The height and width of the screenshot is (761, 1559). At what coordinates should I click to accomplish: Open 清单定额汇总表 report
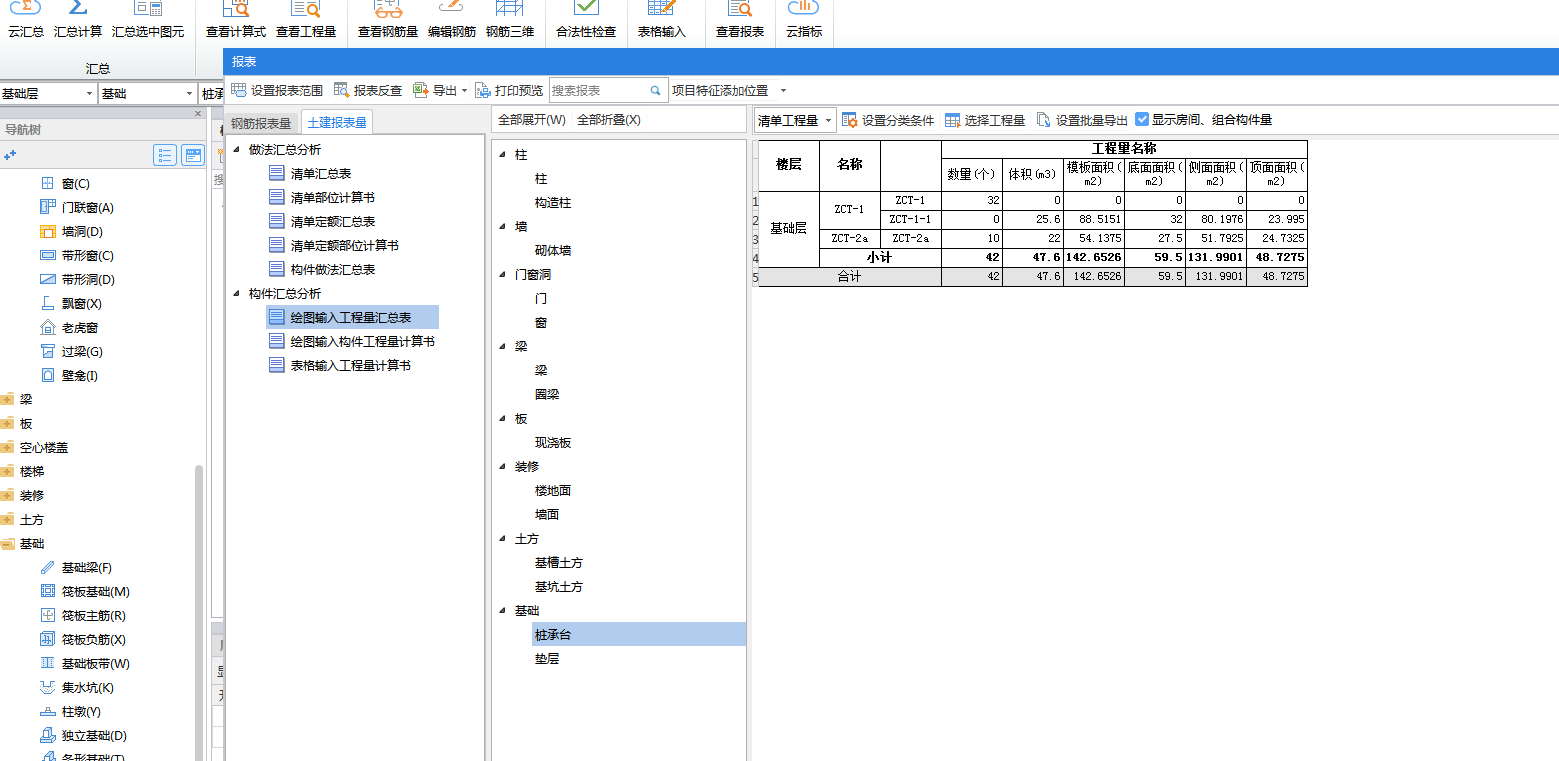point(322,222)
